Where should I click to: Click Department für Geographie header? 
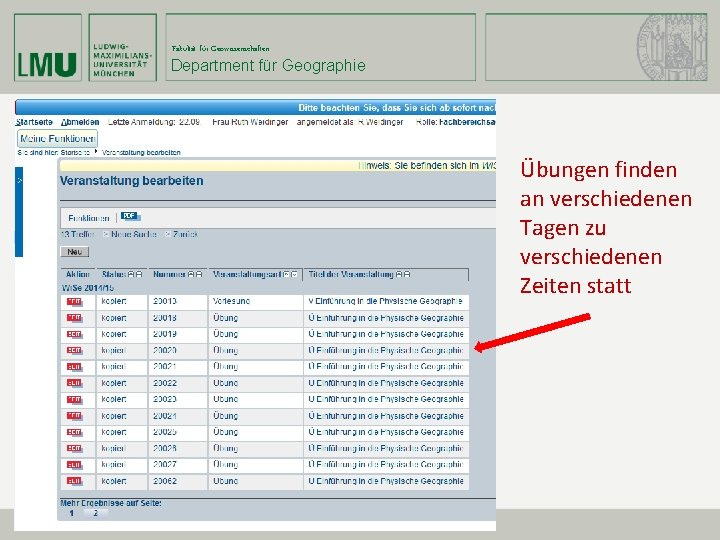pos(268,65)
